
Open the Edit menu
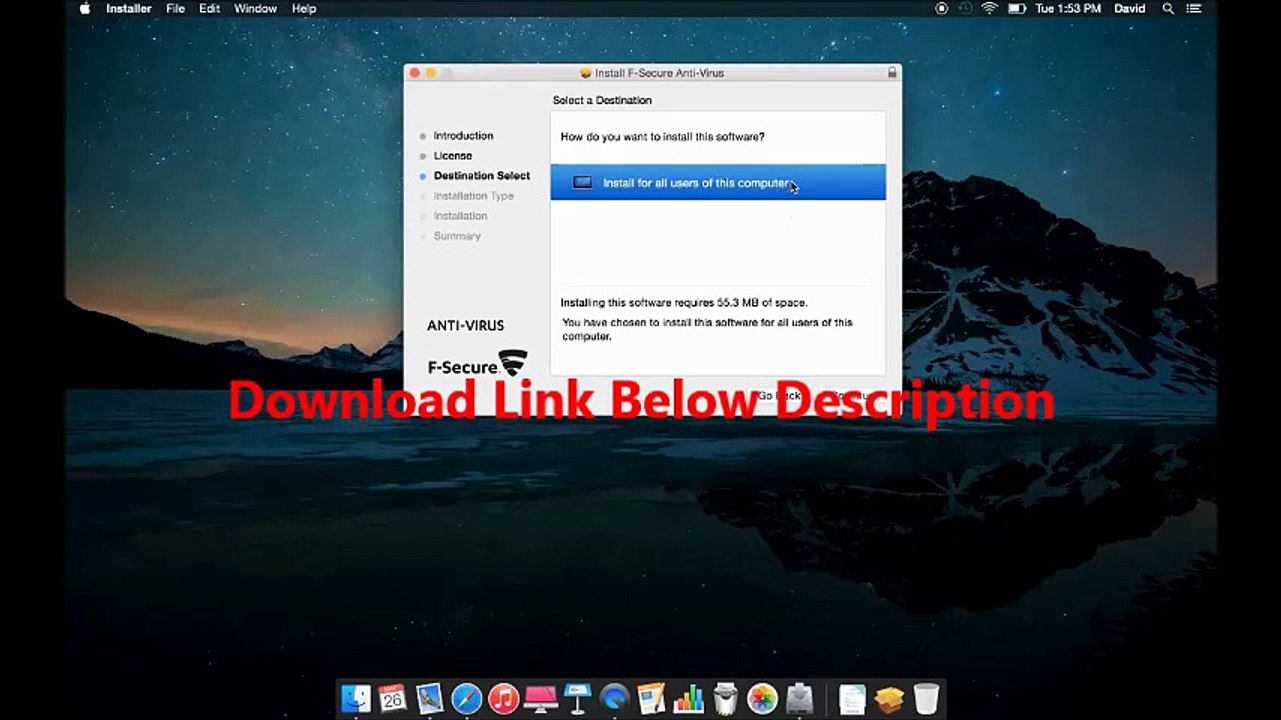(x=209, y=9)
